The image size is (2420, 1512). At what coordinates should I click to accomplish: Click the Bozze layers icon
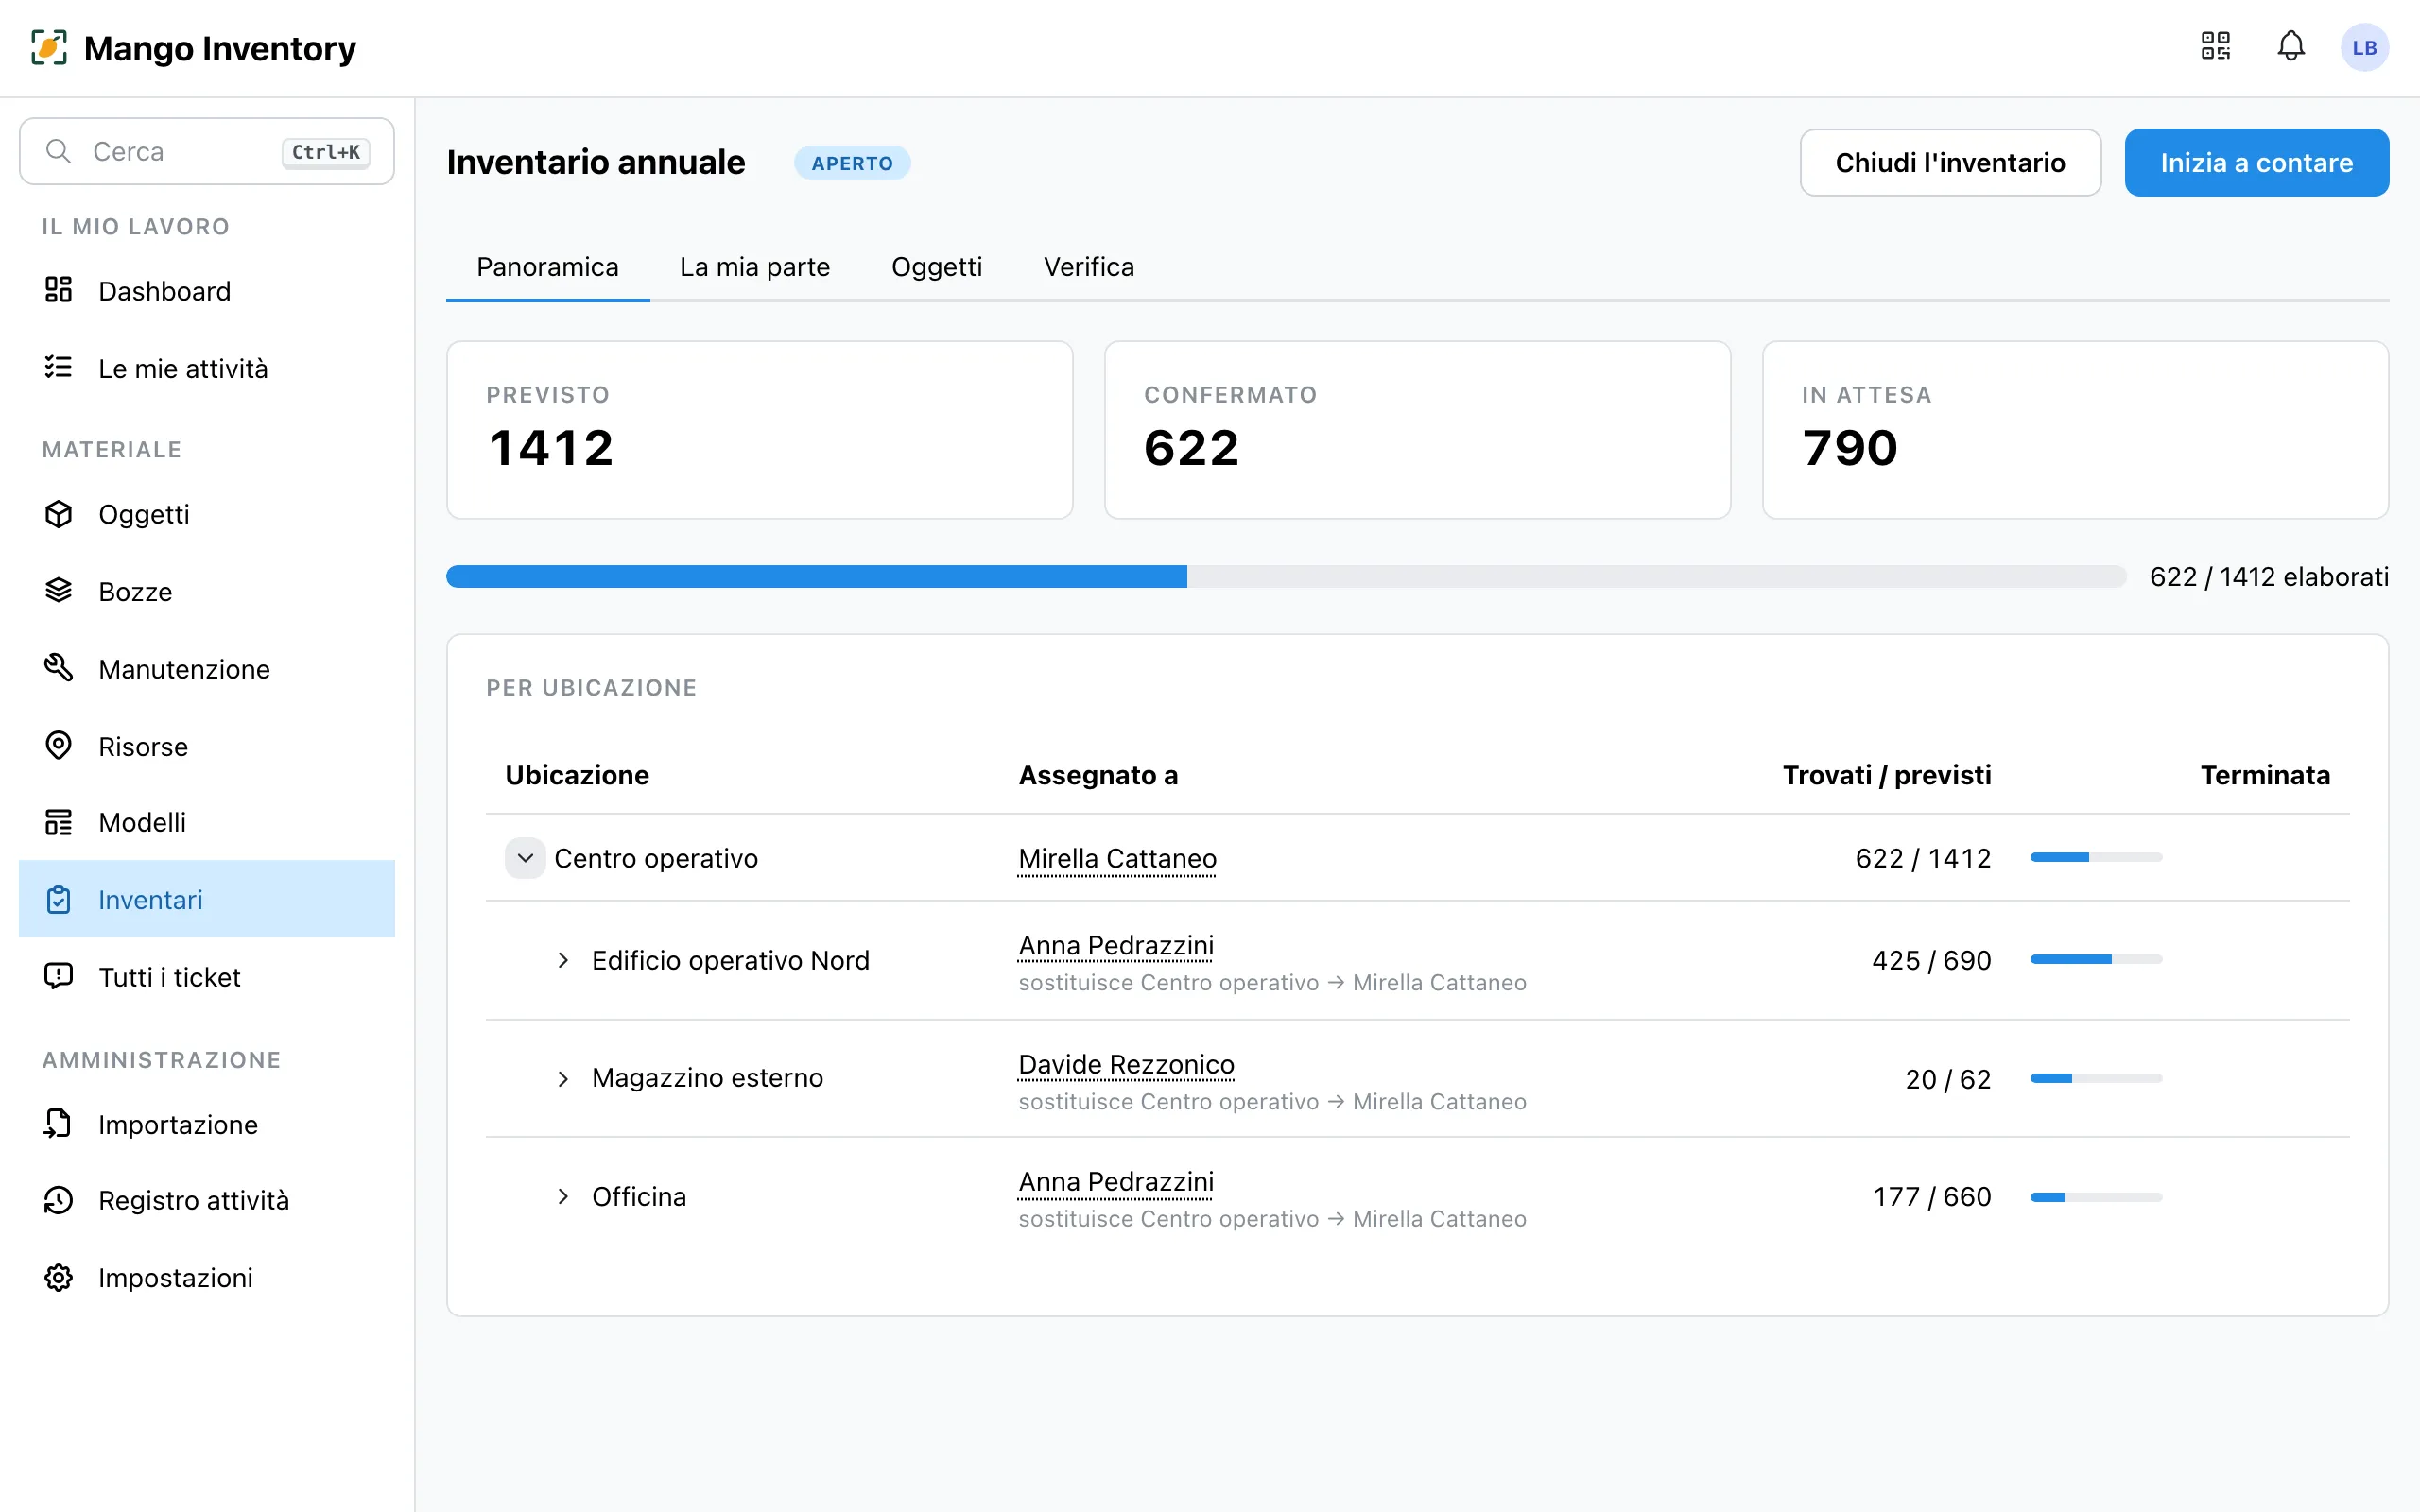pyautogui.click(x=58, y=590)
